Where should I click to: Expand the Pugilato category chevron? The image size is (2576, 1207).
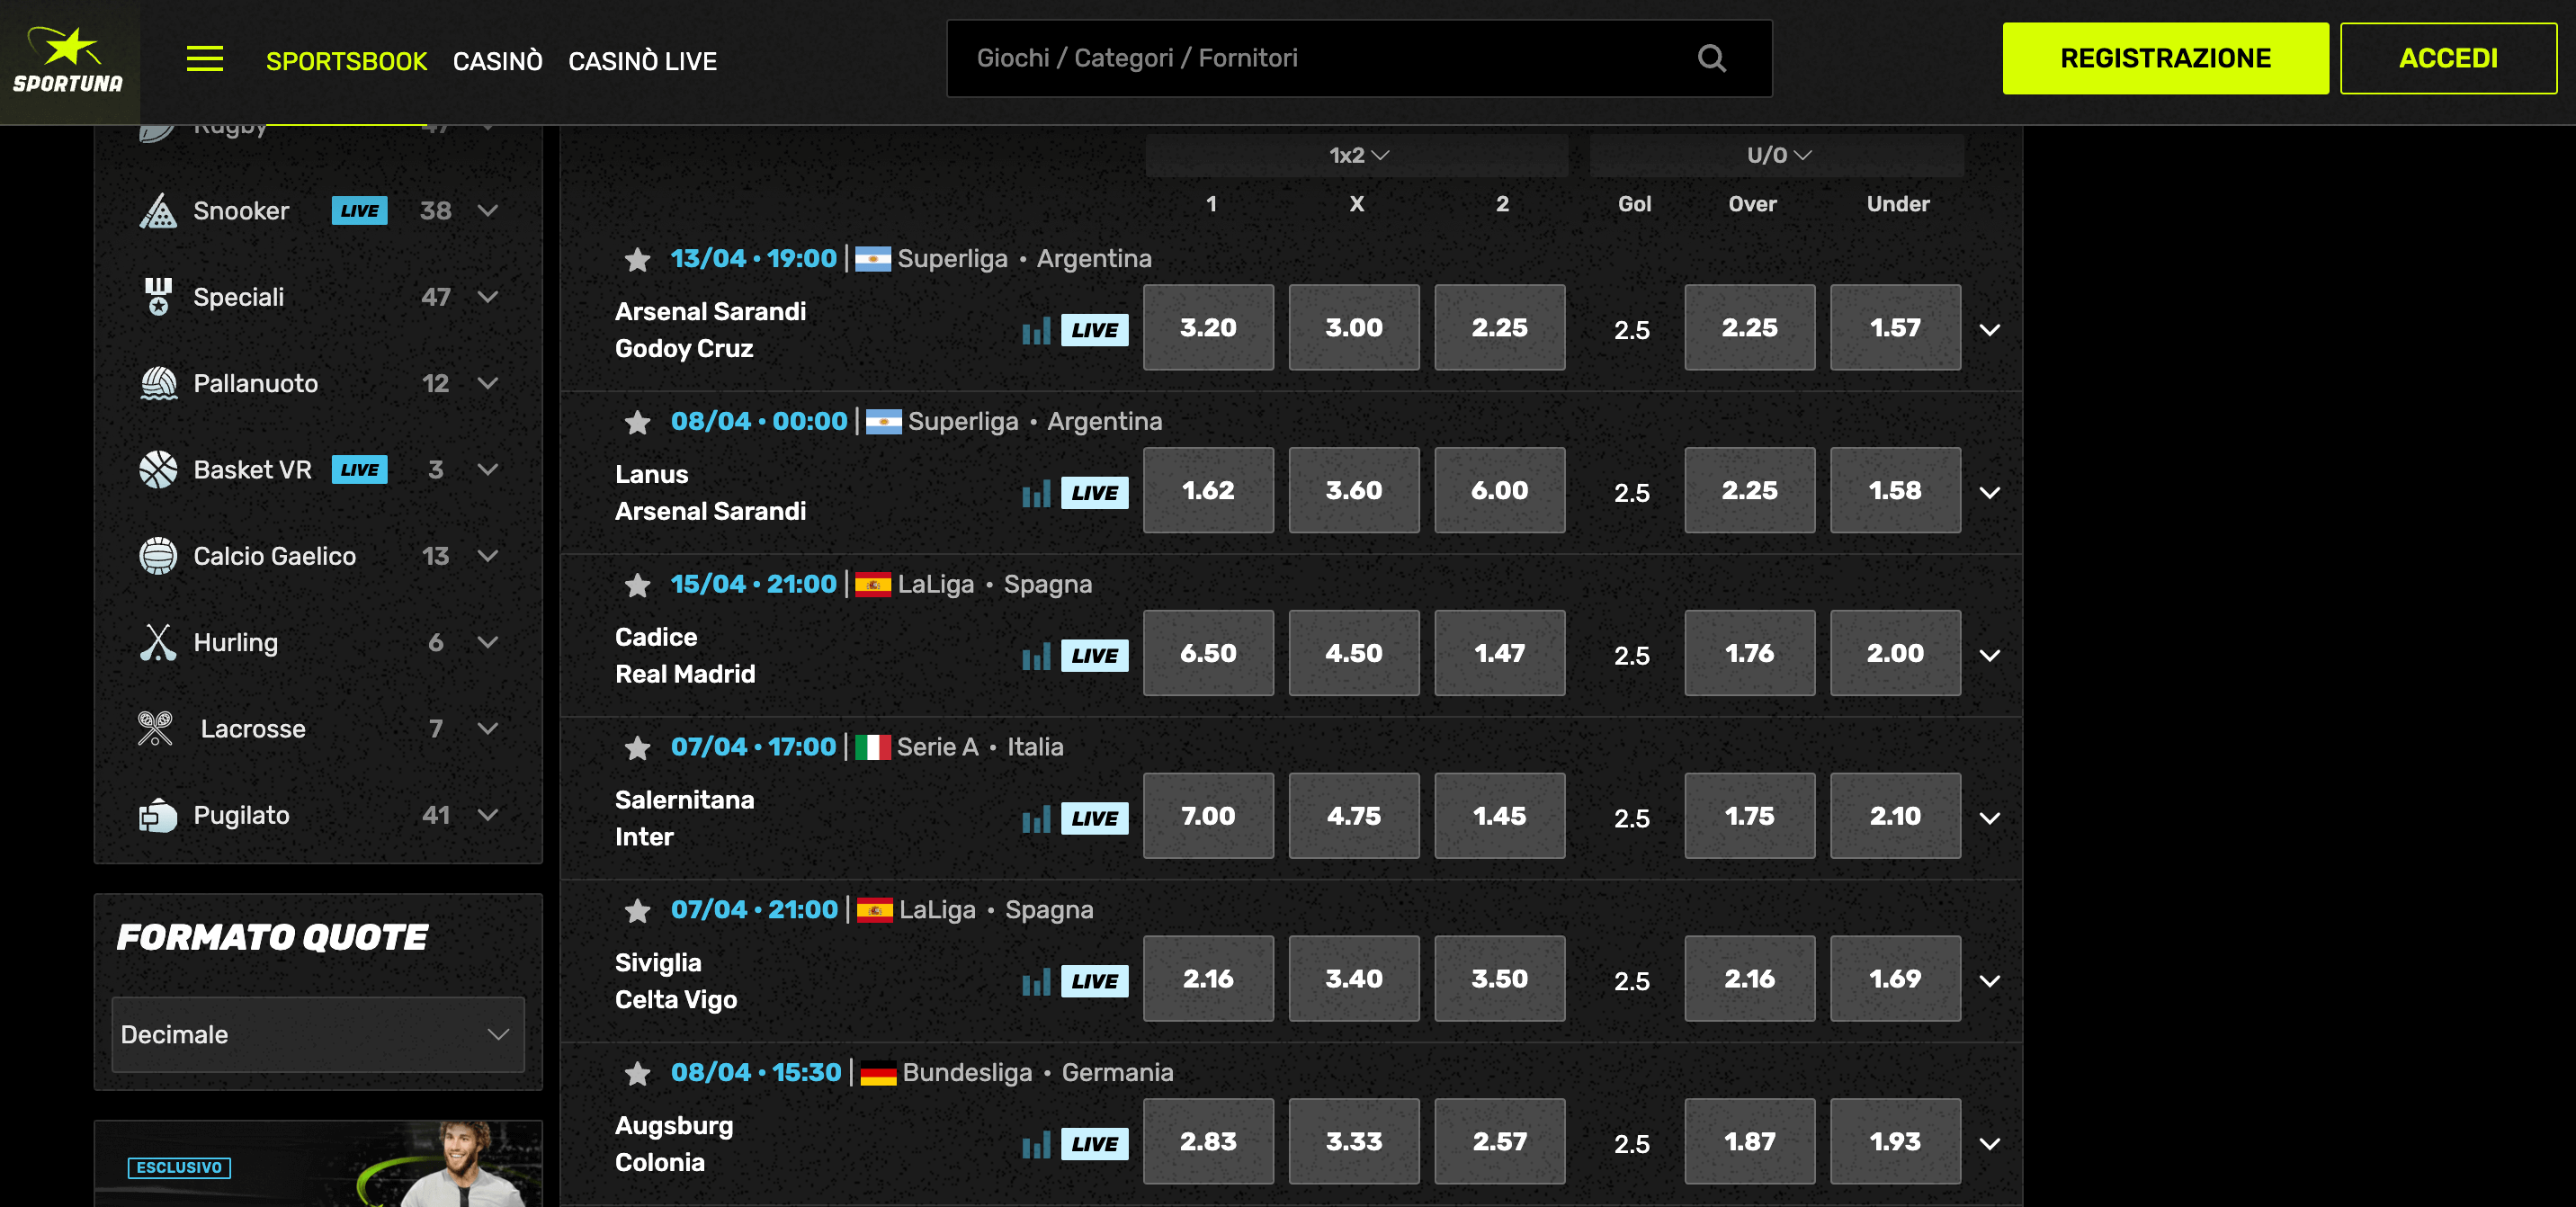488,815
